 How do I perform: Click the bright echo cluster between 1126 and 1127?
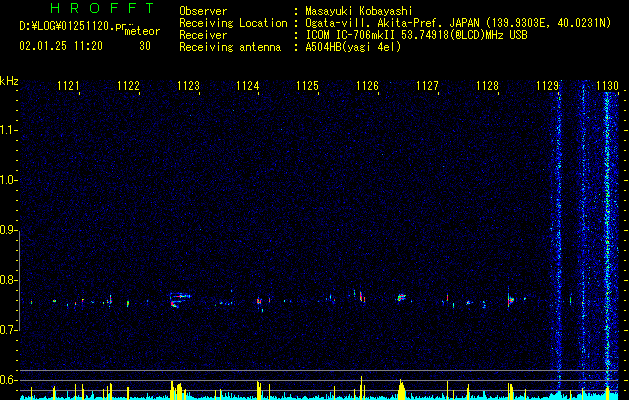click(x=401, y=298)
